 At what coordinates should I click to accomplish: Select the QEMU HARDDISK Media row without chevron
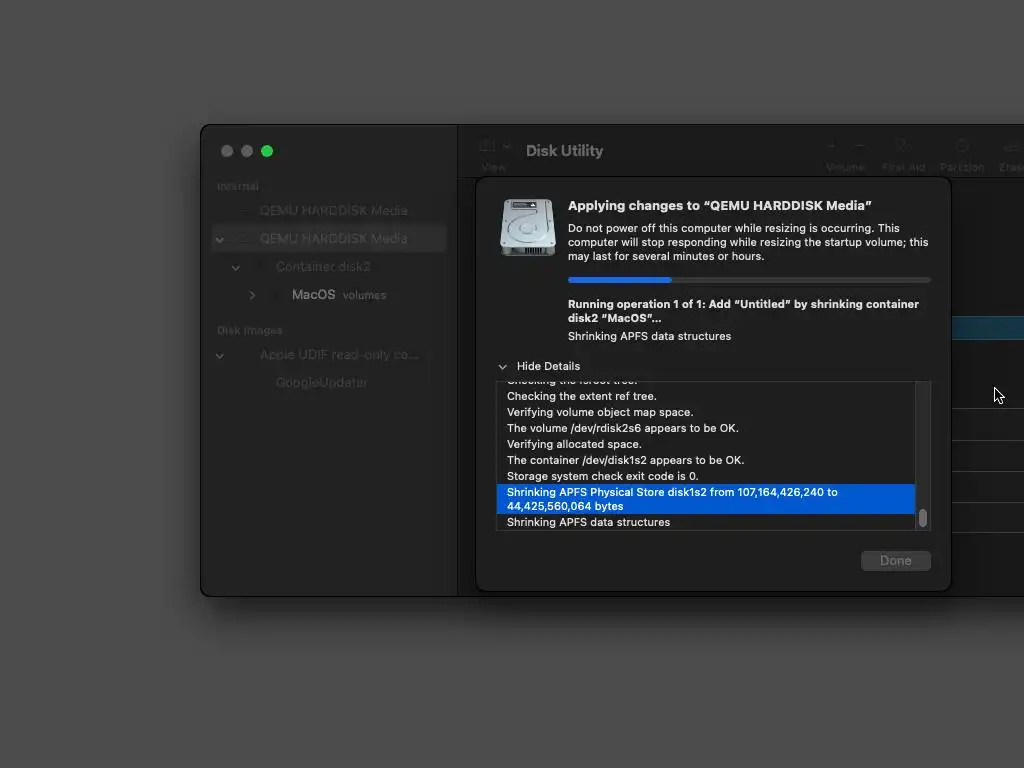328,210
